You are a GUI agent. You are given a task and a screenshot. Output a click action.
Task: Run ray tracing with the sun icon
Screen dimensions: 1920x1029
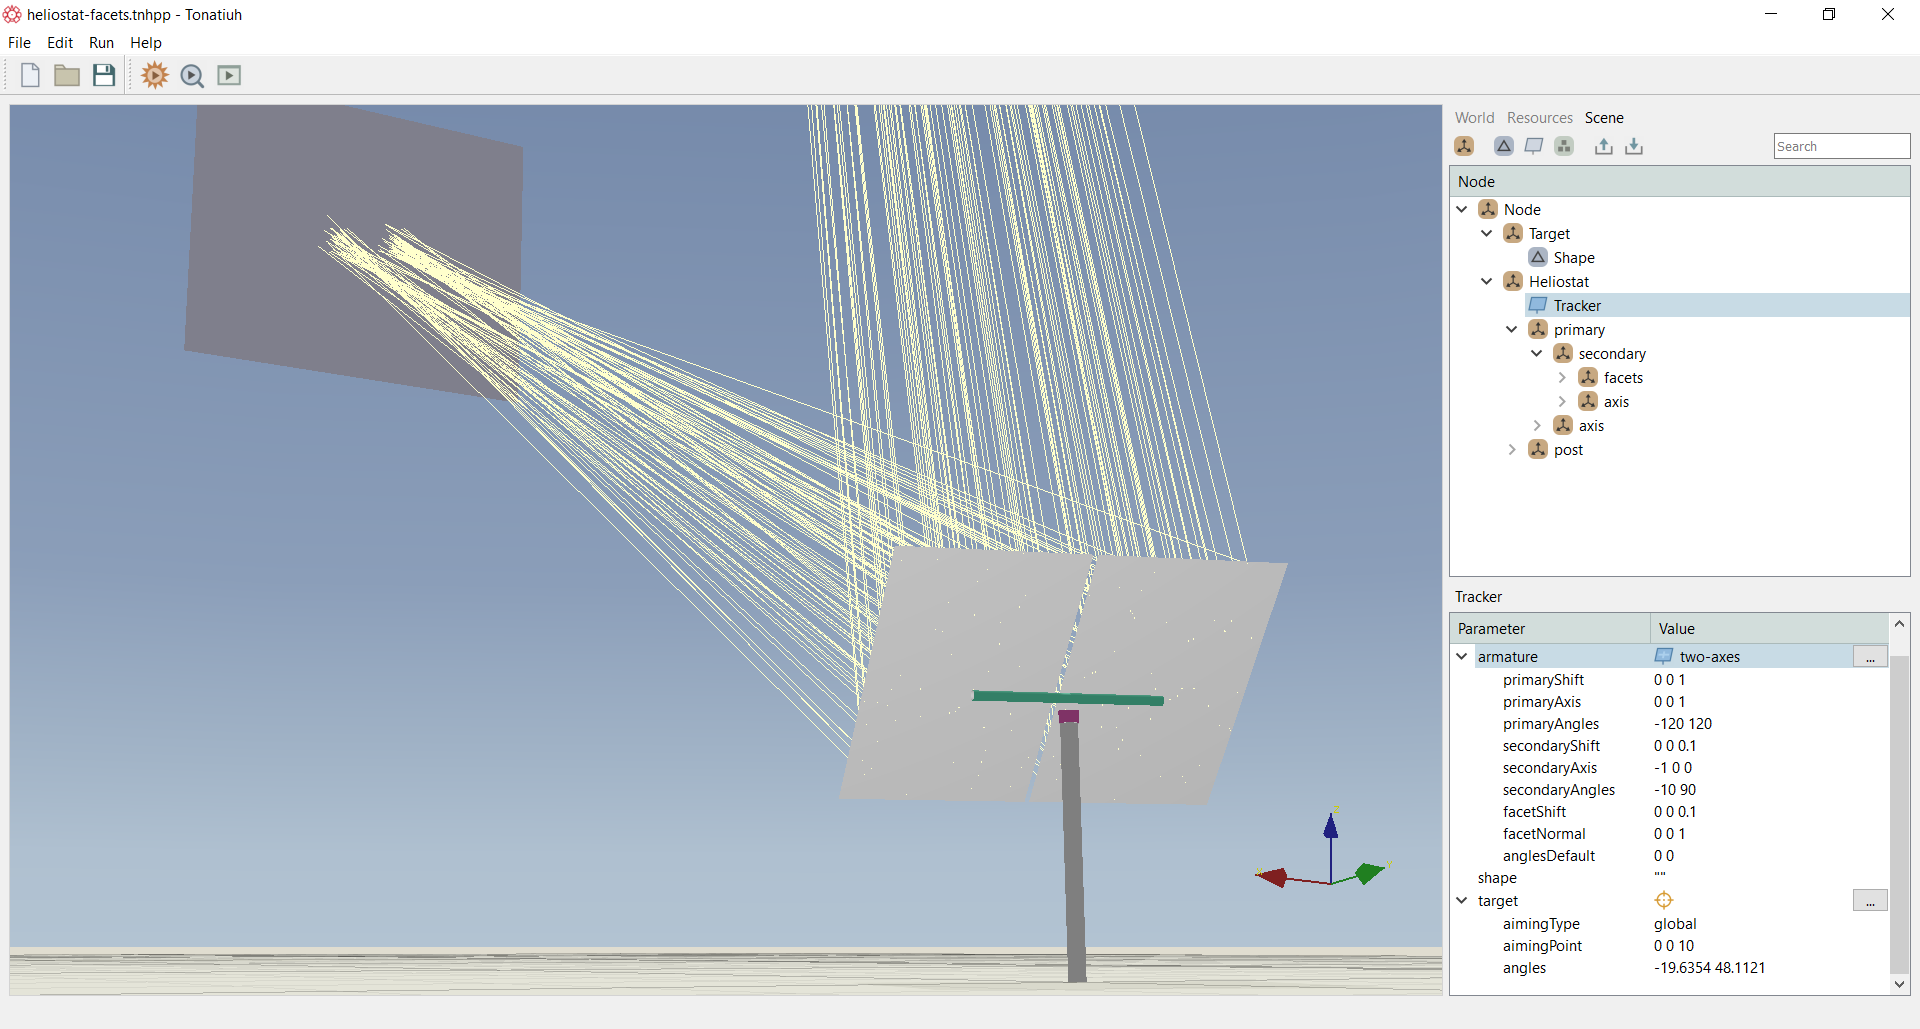pos(155,75)
